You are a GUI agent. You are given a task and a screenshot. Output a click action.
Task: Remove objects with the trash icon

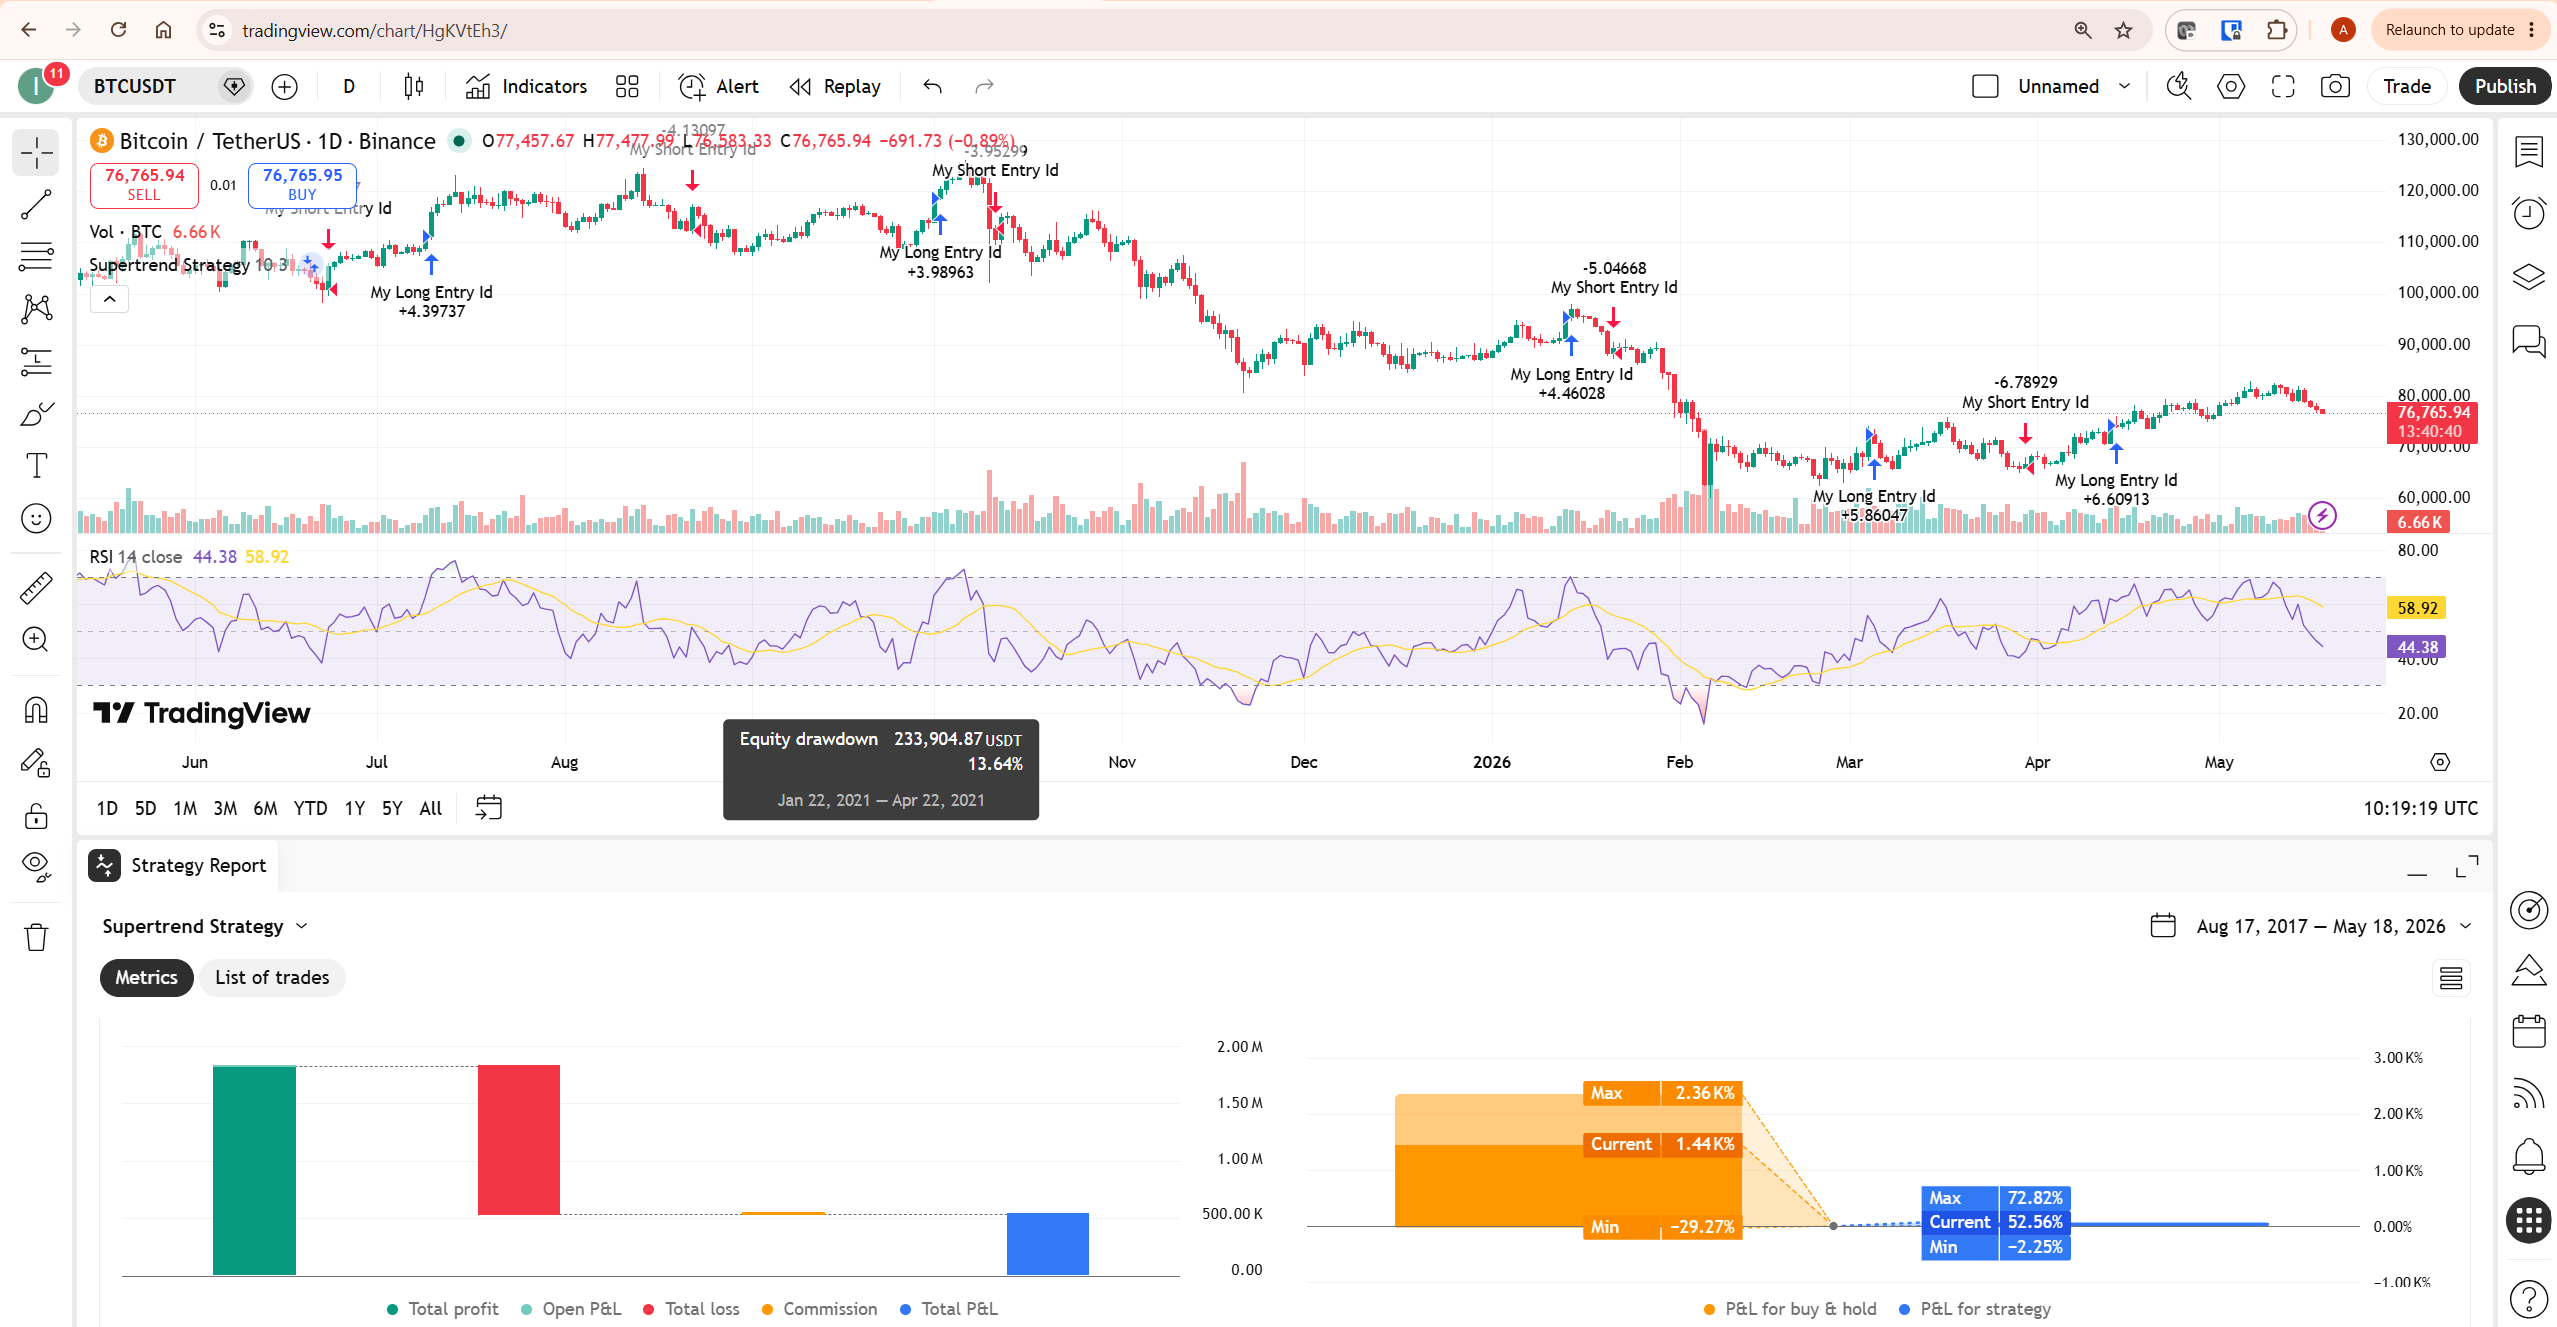point(36,938)
